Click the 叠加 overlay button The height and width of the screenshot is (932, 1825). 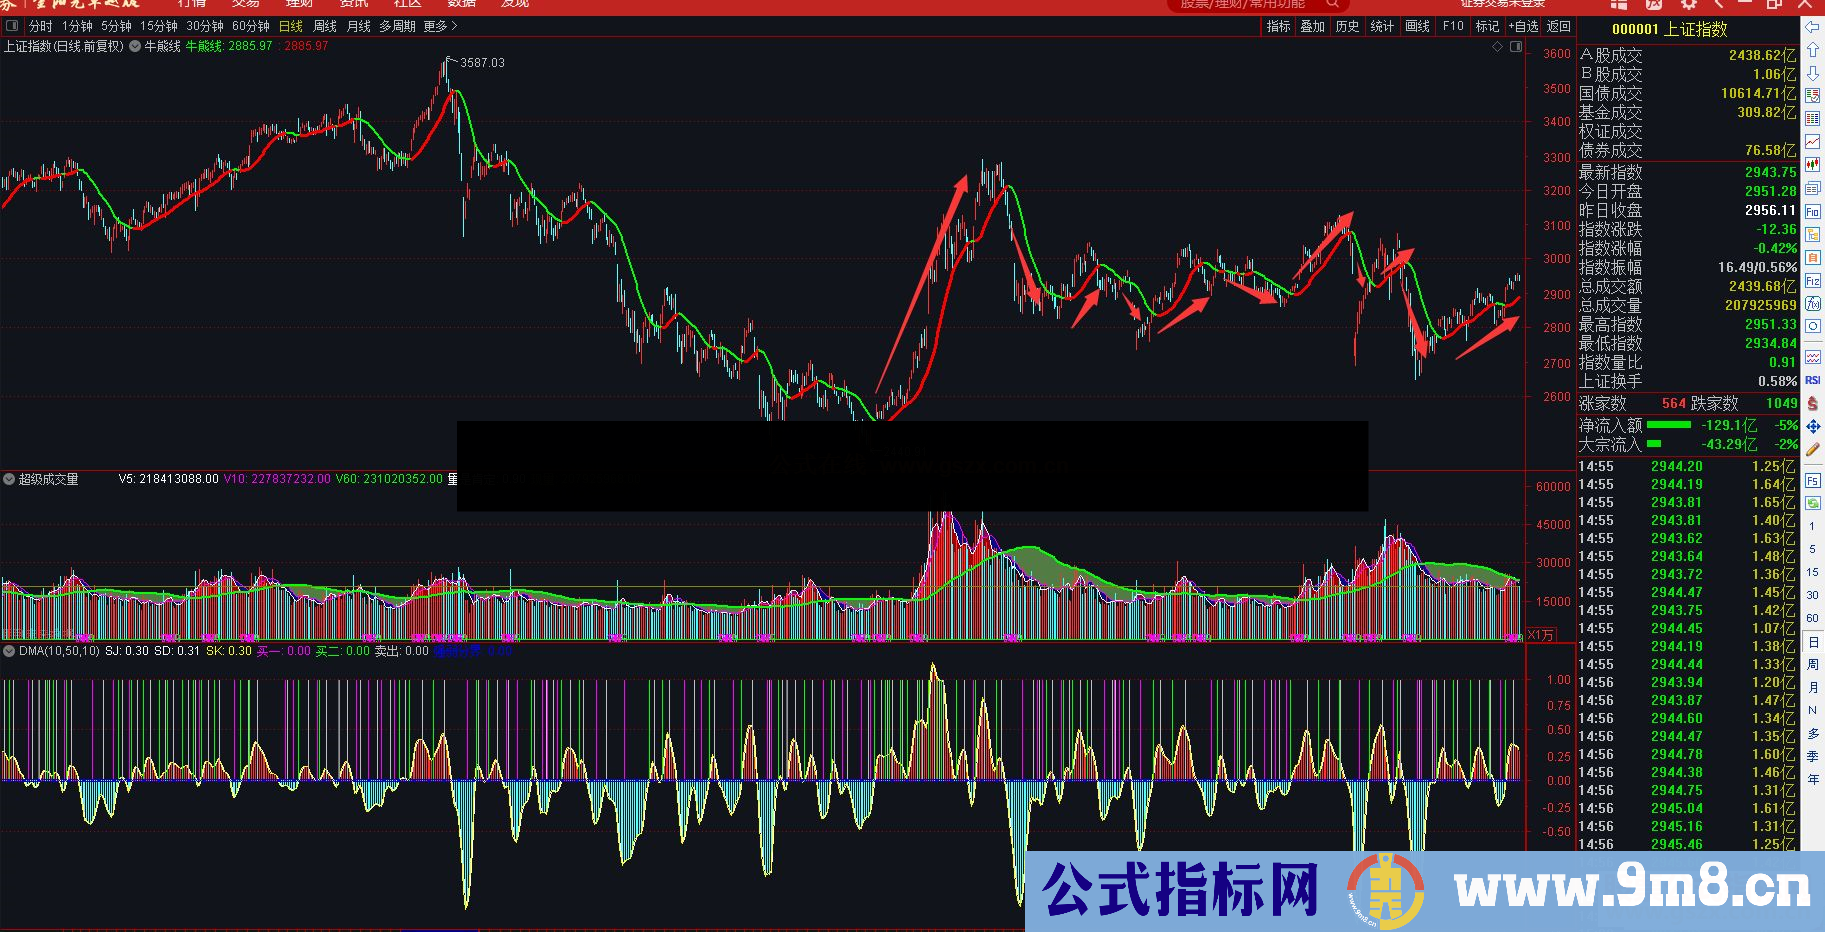point(1313,27)
